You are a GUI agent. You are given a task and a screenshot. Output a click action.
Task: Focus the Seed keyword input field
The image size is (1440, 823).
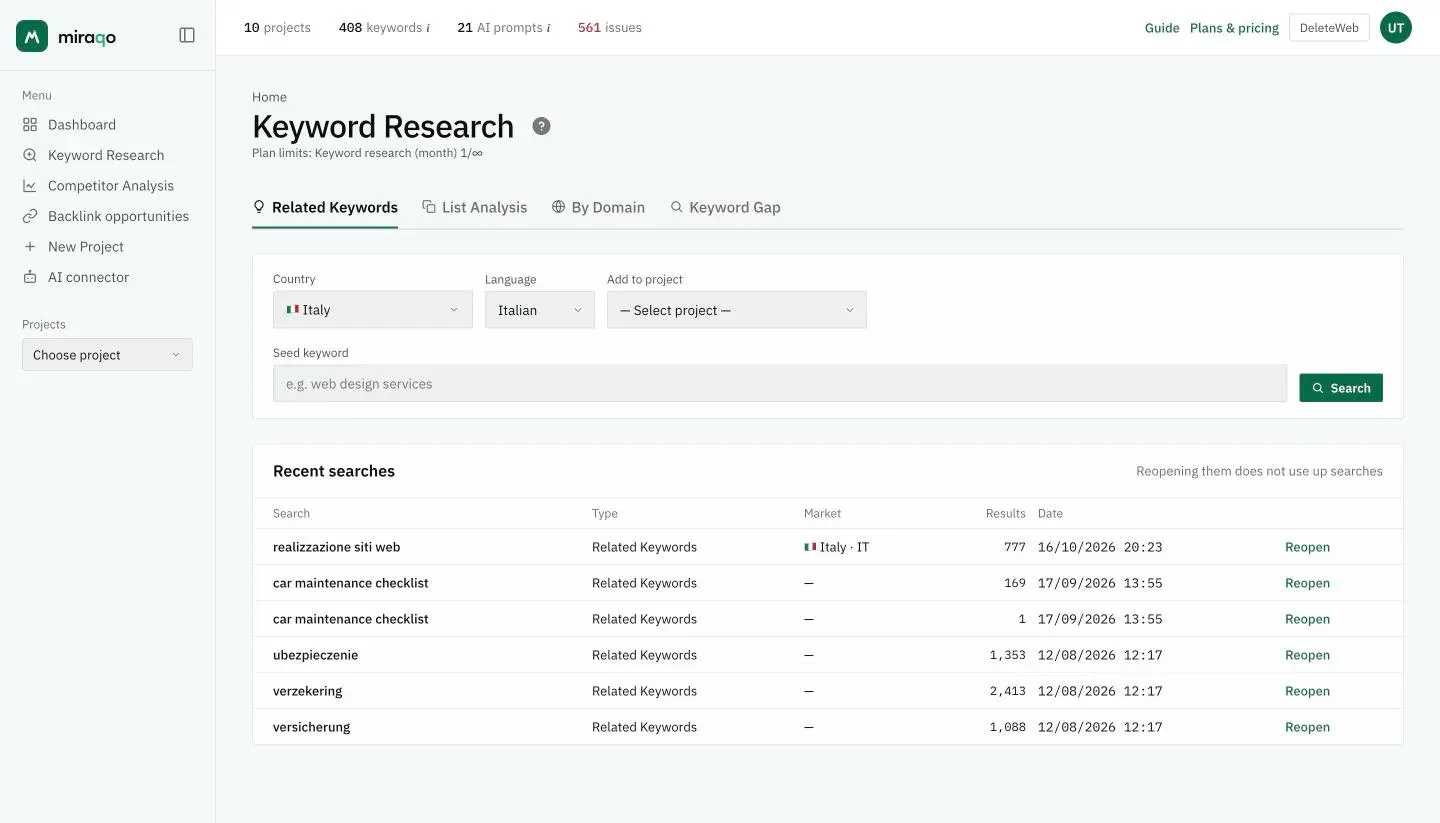[780, 384]
